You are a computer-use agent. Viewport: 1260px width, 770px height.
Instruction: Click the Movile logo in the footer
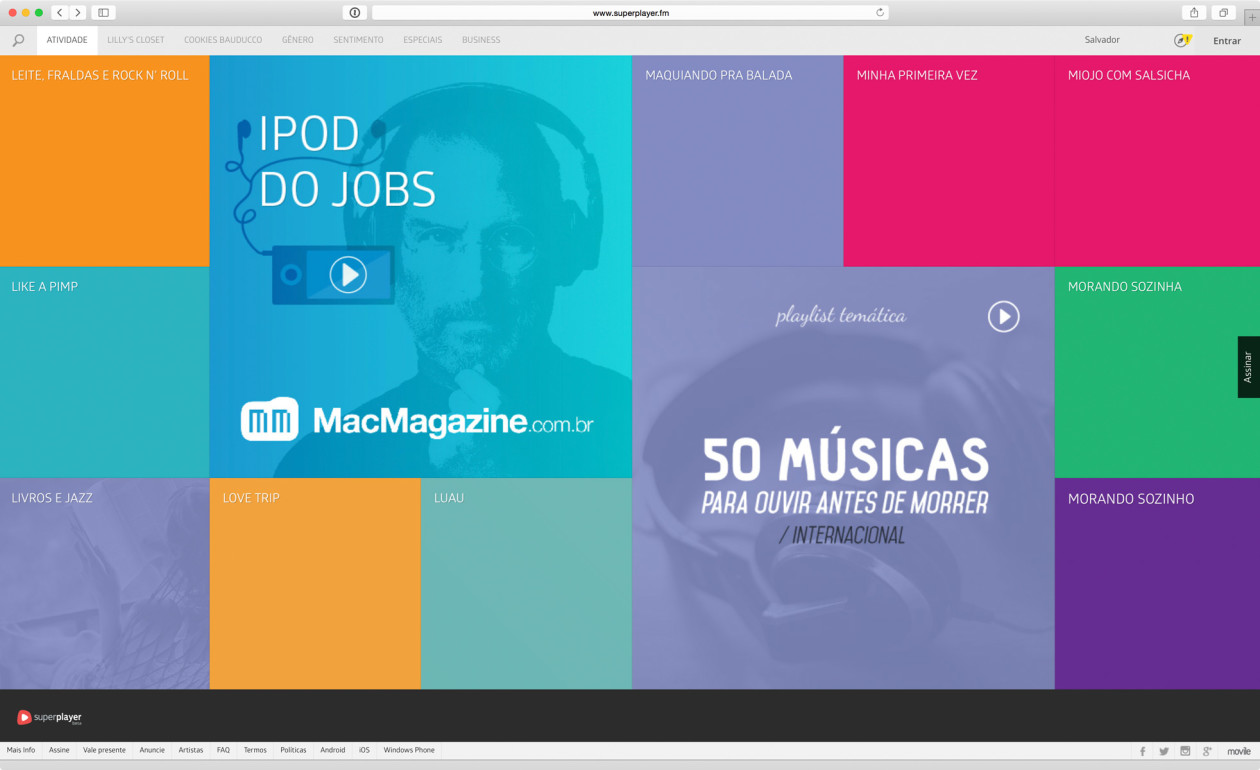[x=1237, y=750]
